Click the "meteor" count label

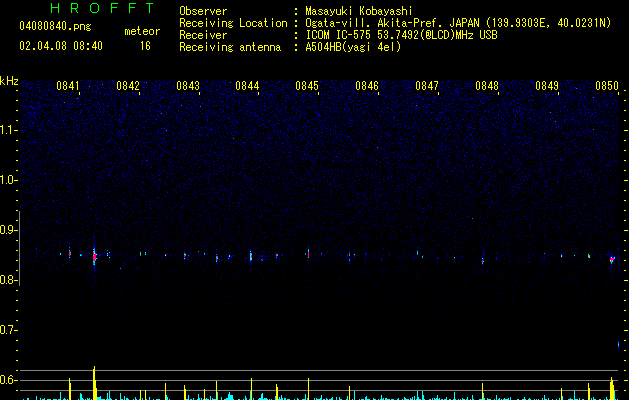142,31
